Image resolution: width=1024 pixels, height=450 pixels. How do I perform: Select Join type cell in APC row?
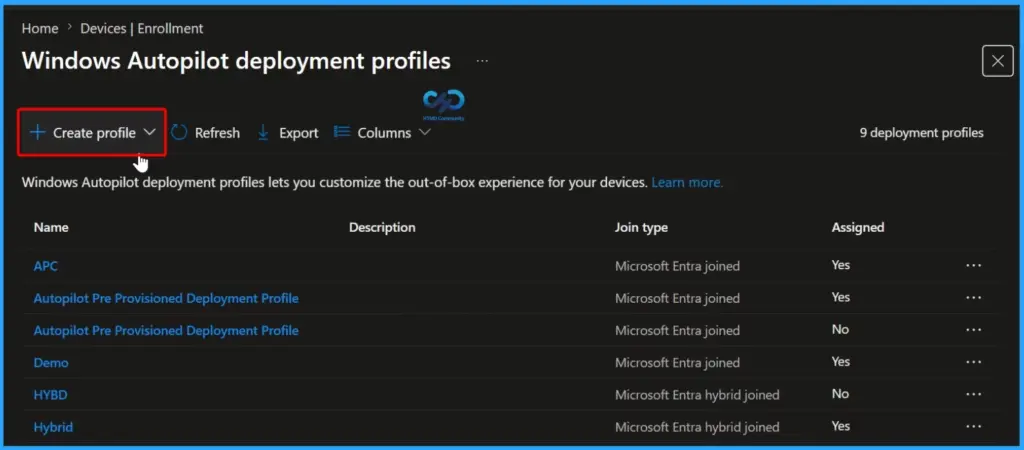677,266
